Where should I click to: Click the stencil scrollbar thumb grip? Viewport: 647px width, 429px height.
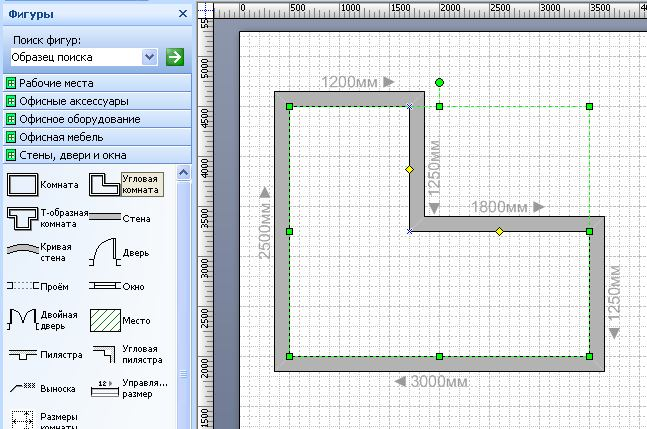coord(184,374)
